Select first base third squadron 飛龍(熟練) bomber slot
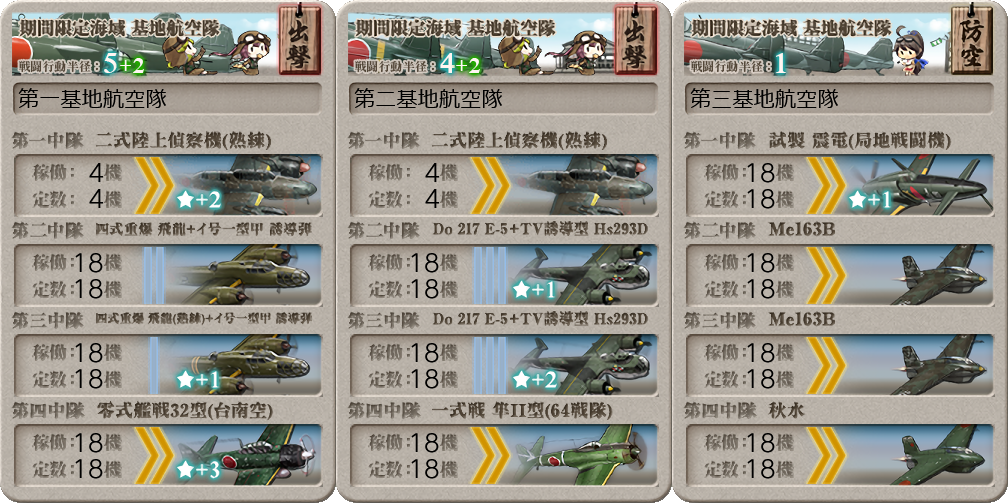Screen dimensions: 1008x503 tap(168, 365)
